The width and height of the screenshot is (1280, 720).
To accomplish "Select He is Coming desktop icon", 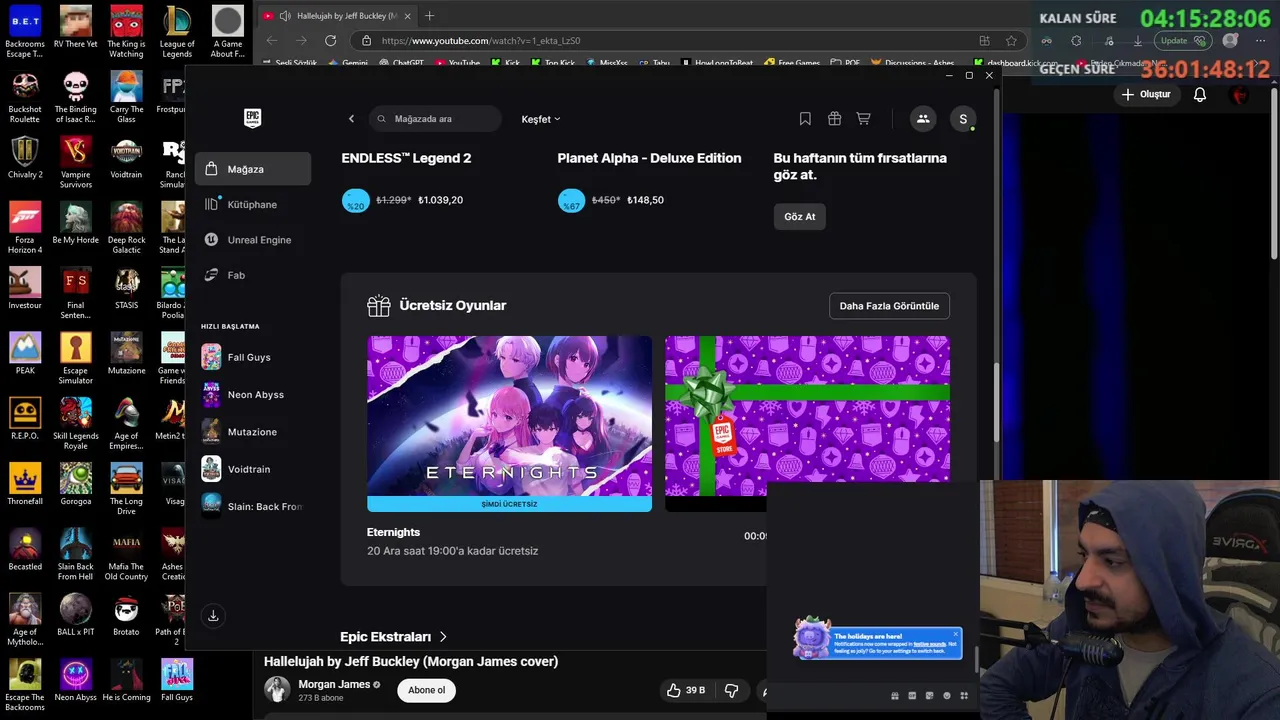I will 126,680.
